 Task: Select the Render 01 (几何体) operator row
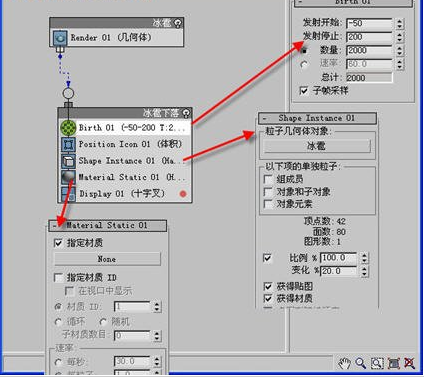(117, 38)
